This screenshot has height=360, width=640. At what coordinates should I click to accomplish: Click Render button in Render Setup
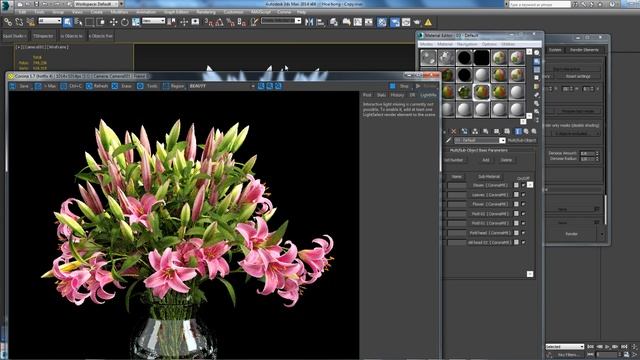(571, 234)
